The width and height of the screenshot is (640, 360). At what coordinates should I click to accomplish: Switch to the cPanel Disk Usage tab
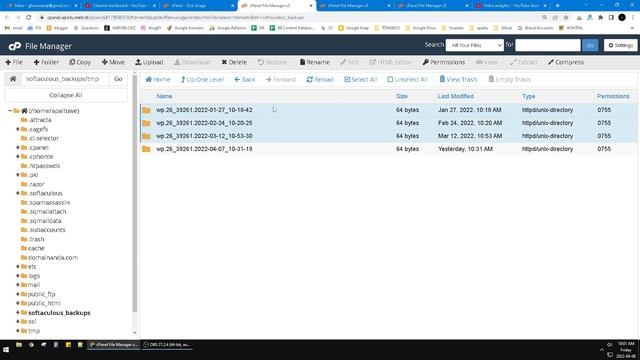pos(198,6)
